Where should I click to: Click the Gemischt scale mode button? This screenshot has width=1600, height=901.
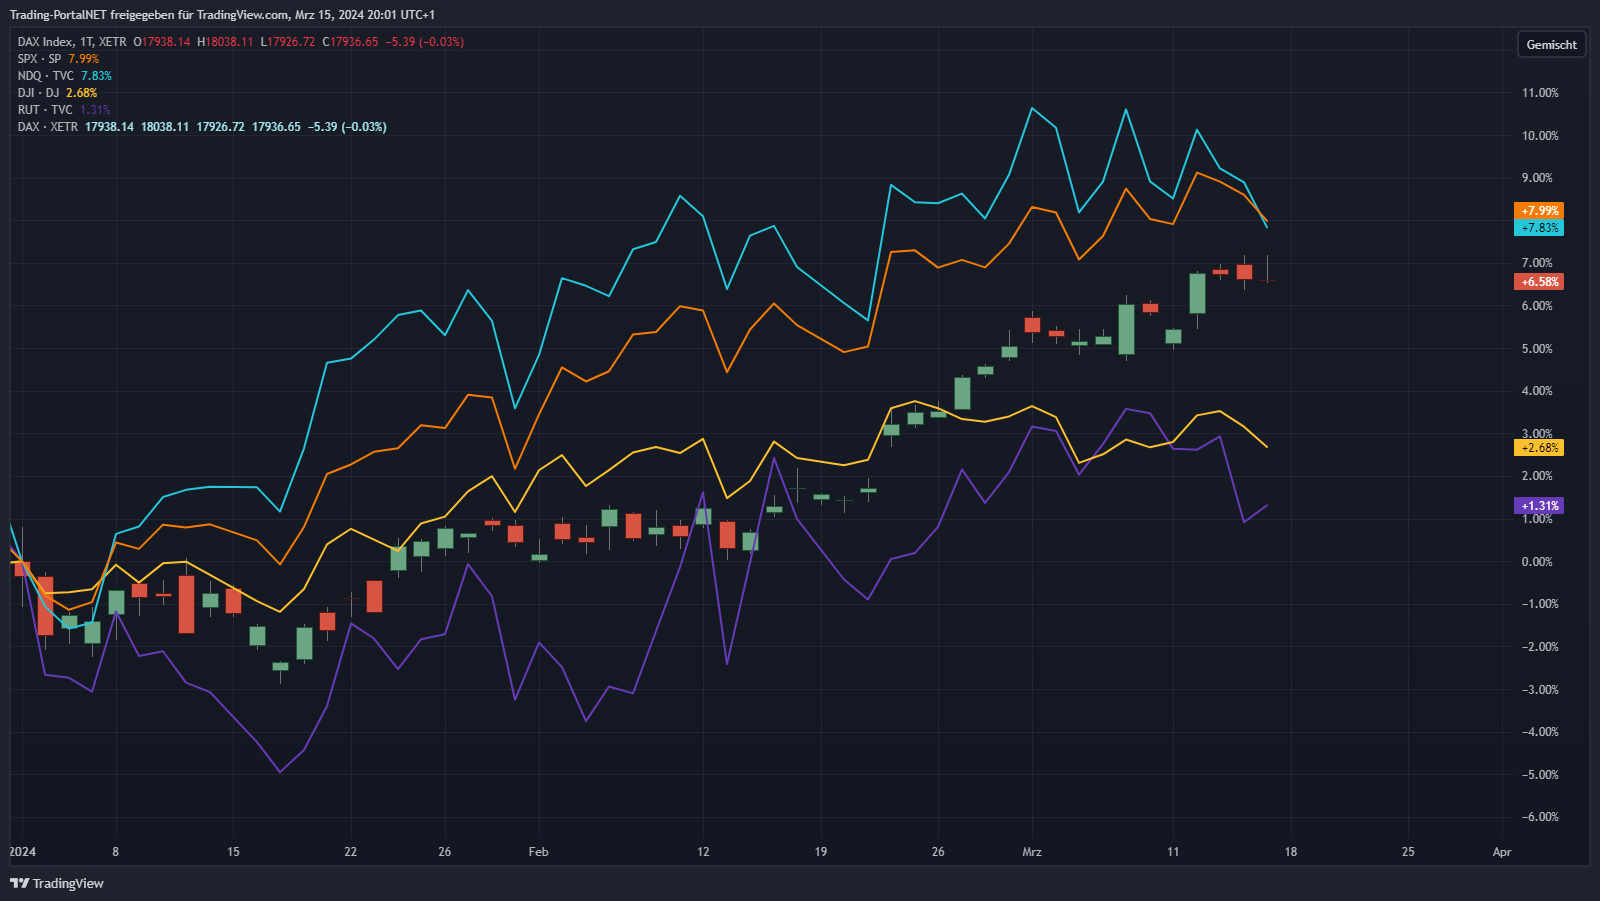[x=1551, y=45]
